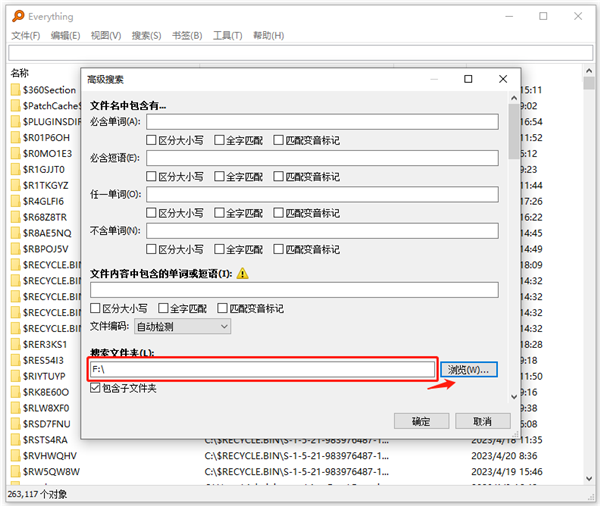
Task: Enable 区分大小写 under 必含短语
Action: click(x=151, y=176)
